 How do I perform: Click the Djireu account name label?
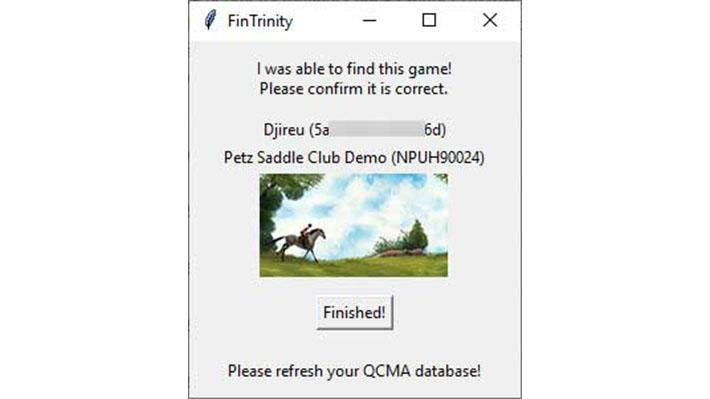pos(283,130)
